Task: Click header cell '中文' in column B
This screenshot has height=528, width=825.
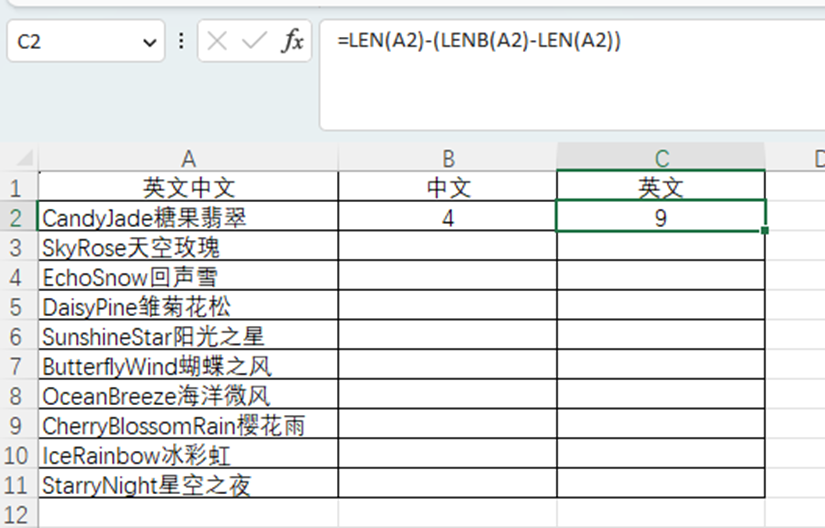Action: pos(447,187)
